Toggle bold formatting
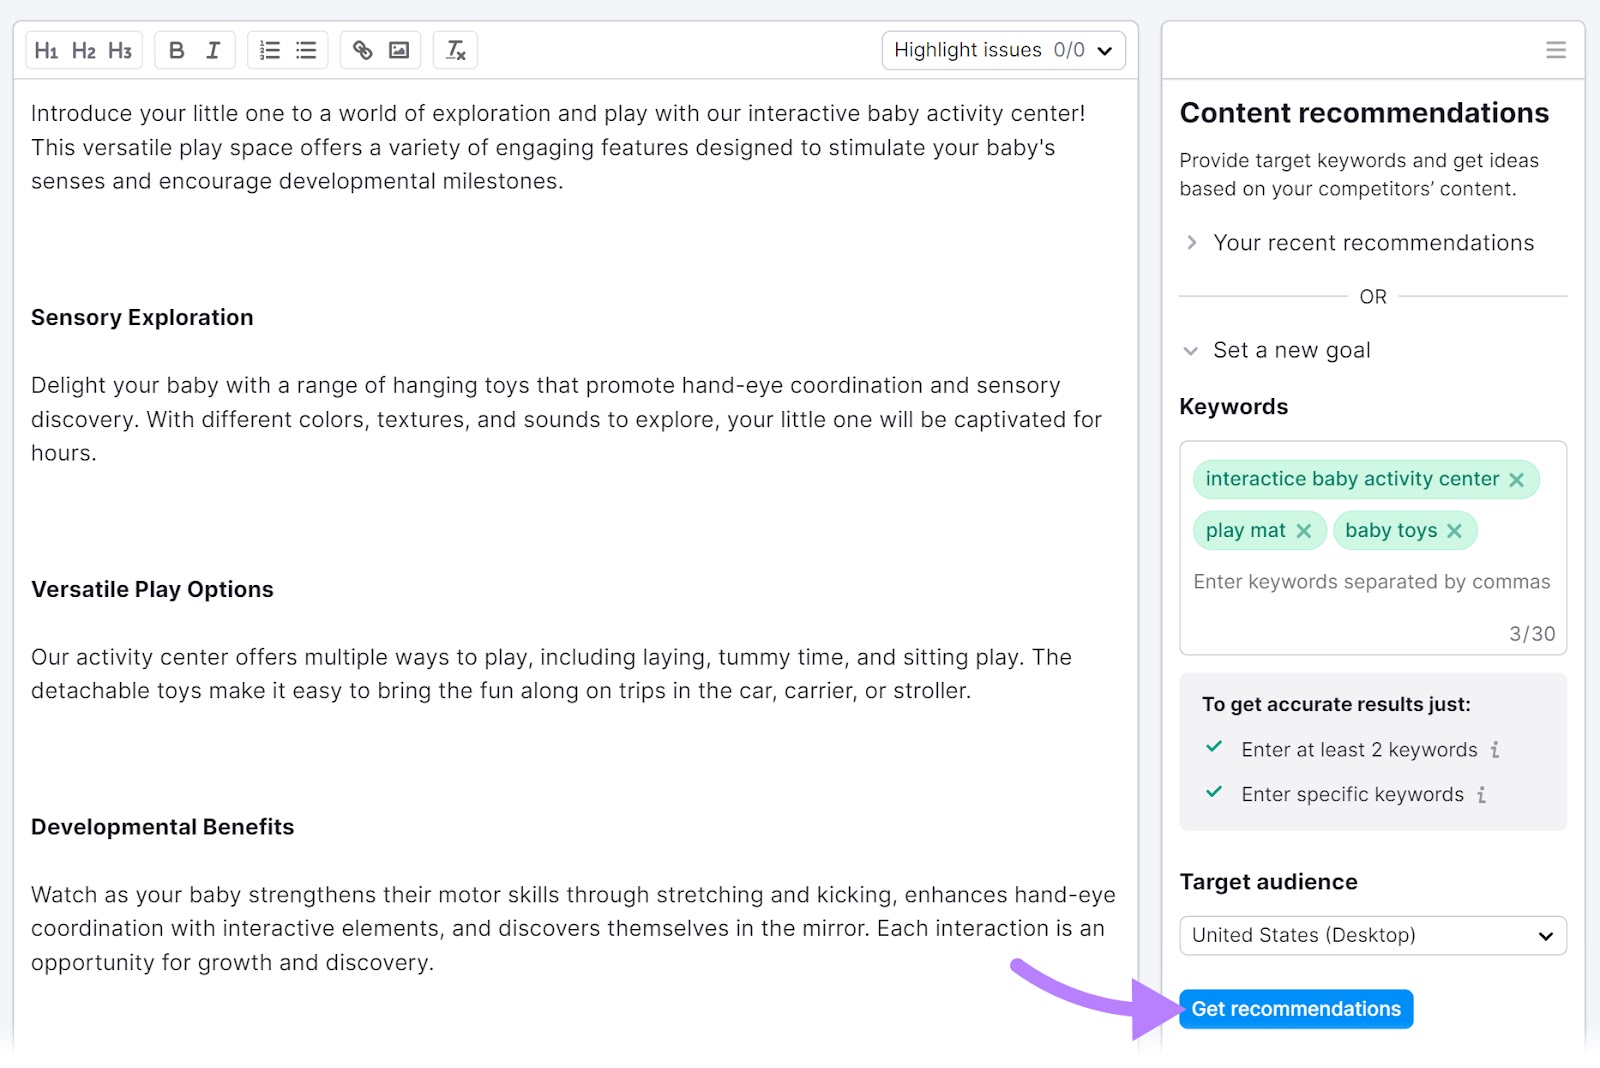This screenshot has width=1600, height=1068. point(176,50)
